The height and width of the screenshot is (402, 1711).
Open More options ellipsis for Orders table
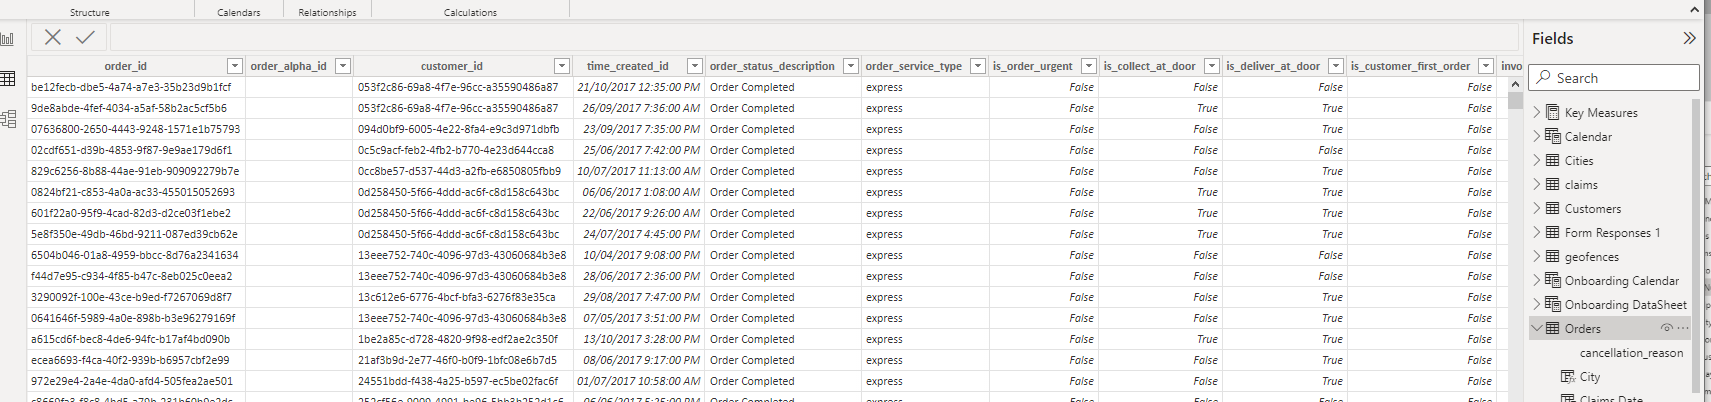[x=1683, y=328]
